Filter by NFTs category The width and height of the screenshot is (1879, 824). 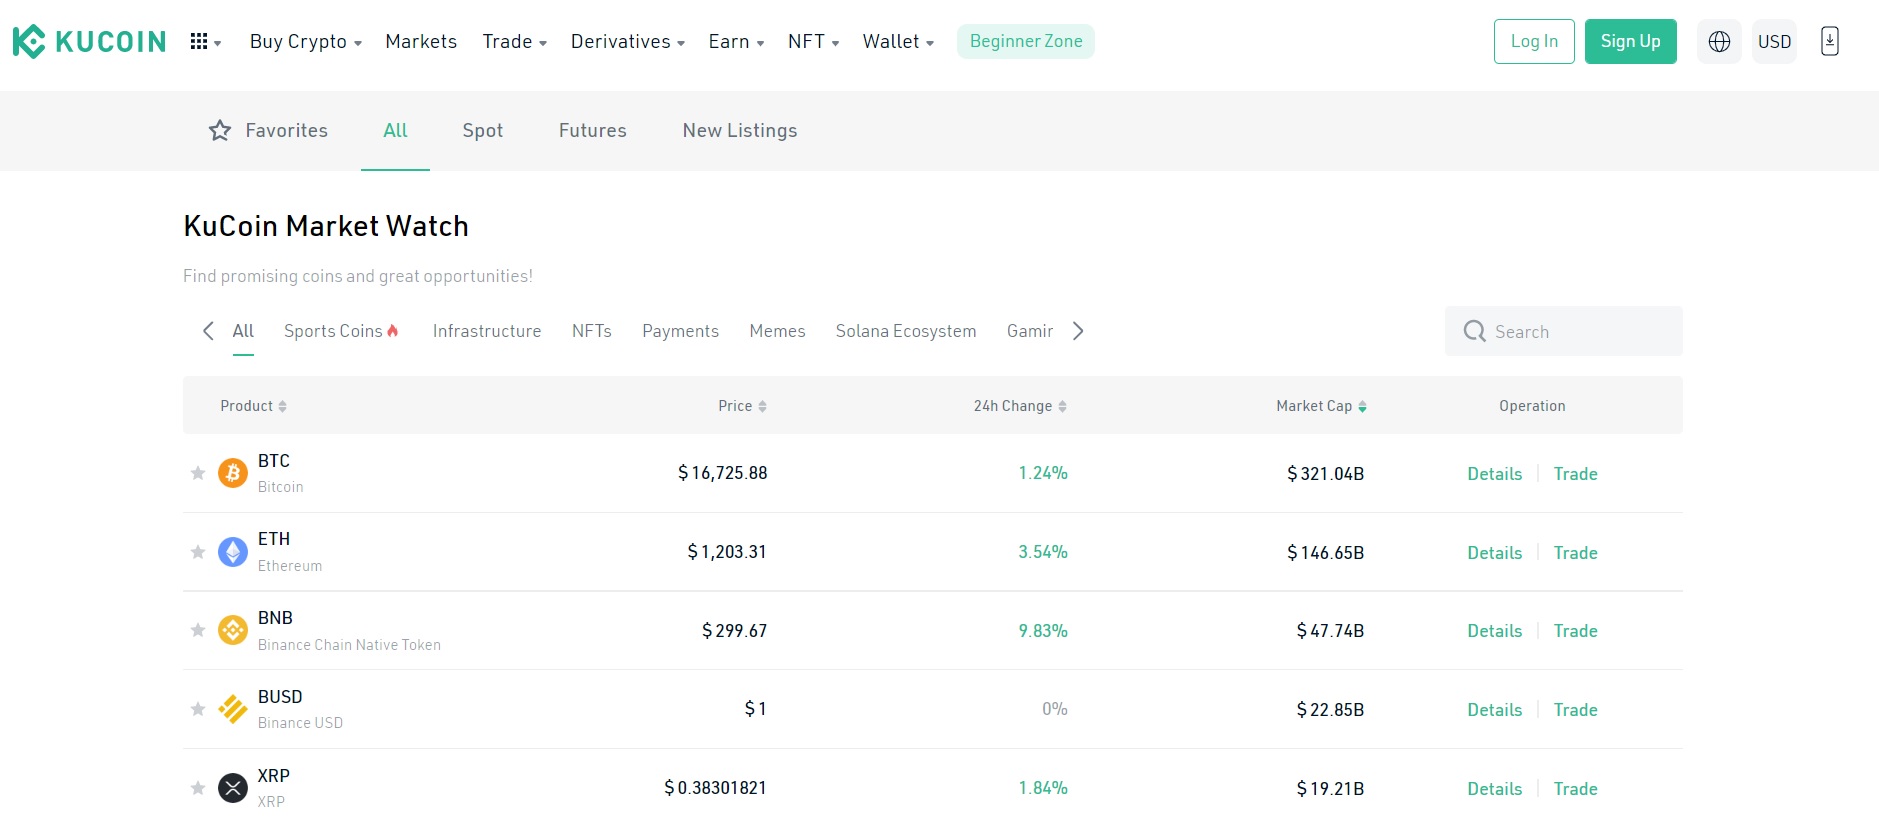coord(592,331)
